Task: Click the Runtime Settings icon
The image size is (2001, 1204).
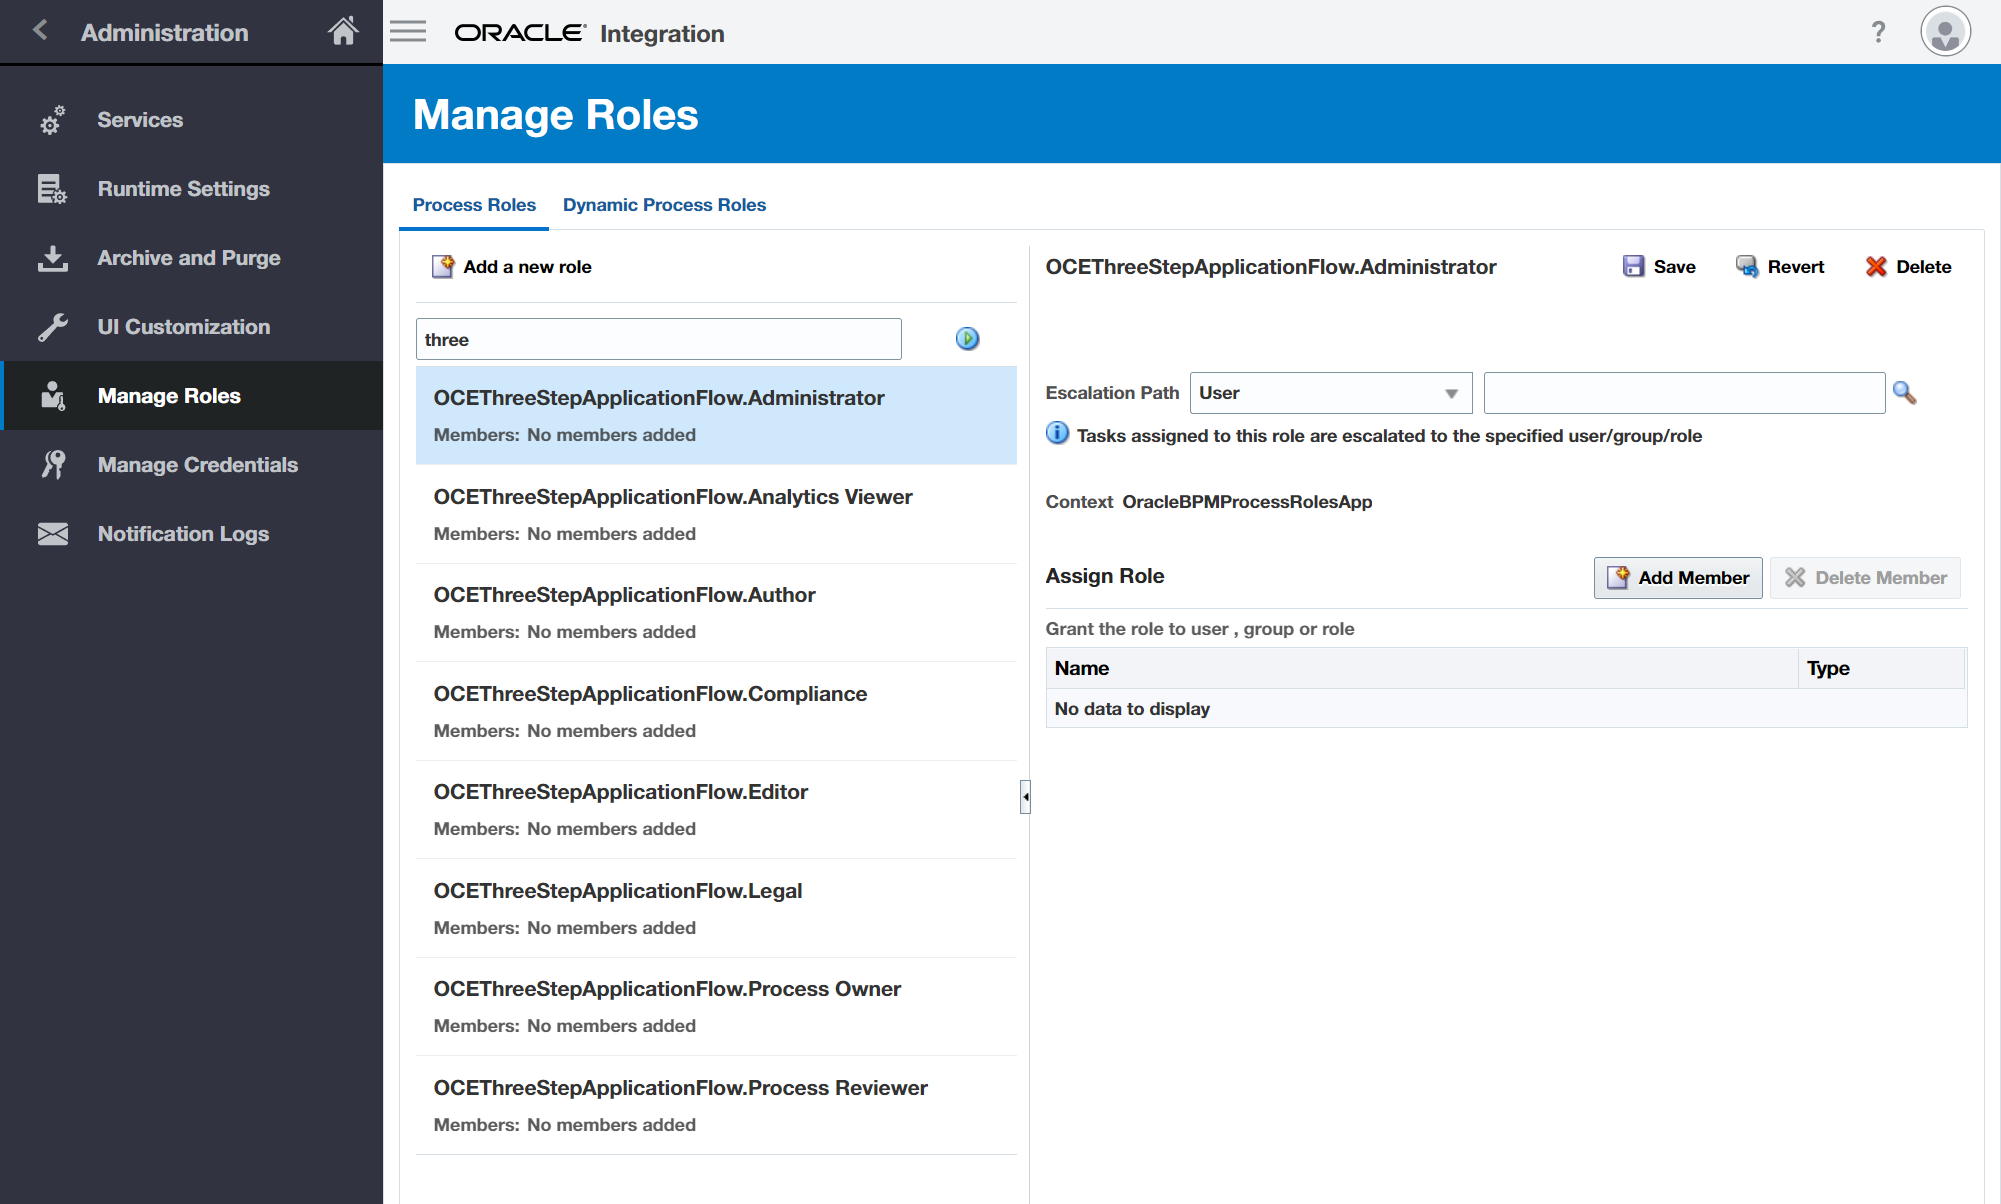Action: [52, 189]
